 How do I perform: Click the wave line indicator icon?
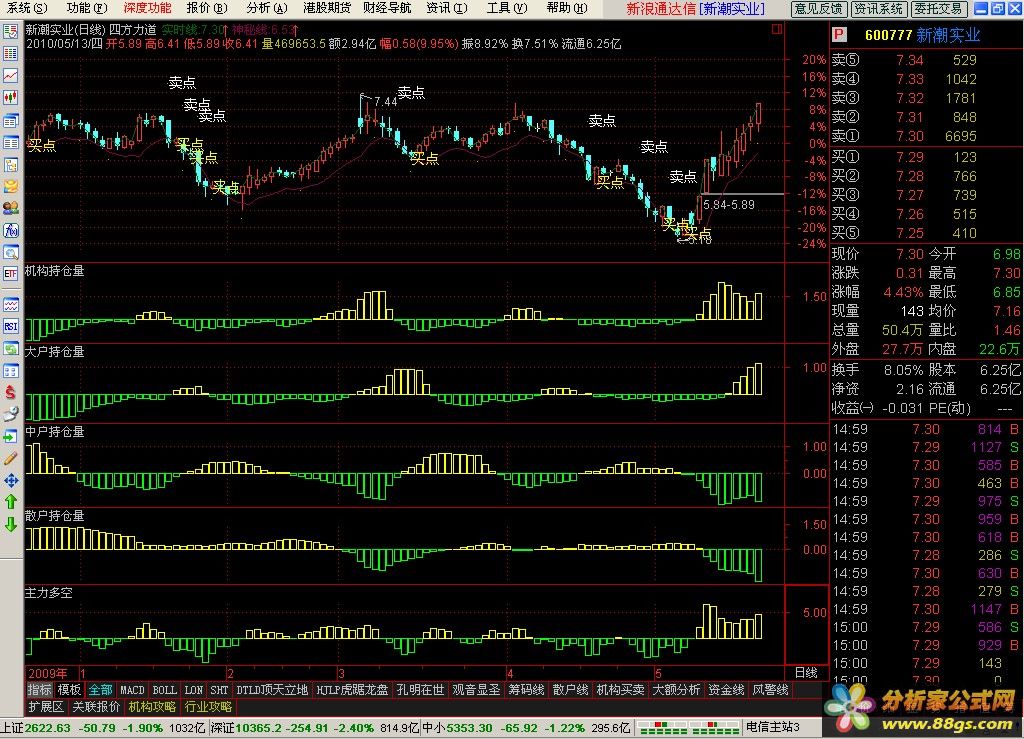coord(10,304)
